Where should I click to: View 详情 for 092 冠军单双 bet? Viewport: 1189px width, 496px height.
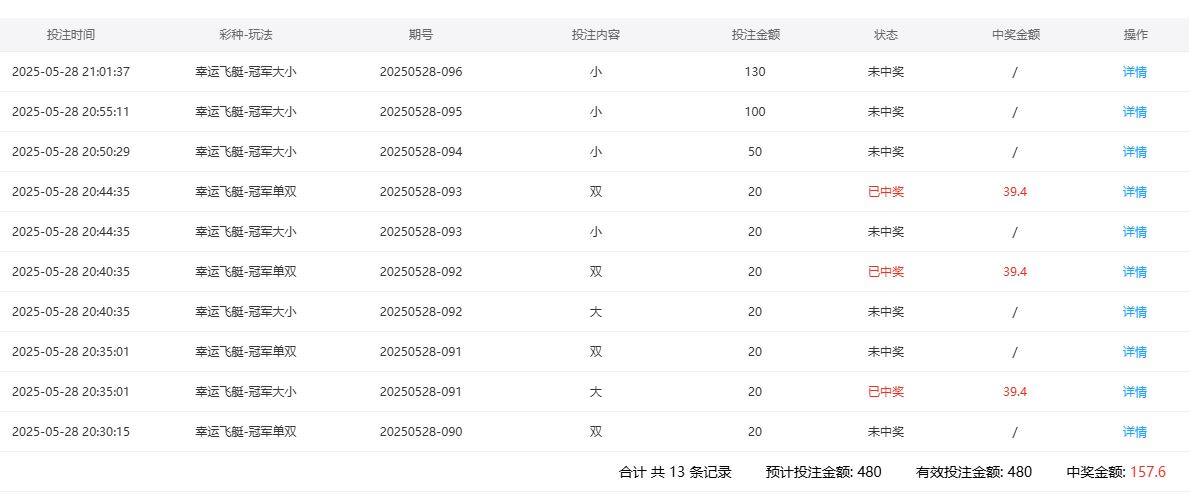(1134, 272)
